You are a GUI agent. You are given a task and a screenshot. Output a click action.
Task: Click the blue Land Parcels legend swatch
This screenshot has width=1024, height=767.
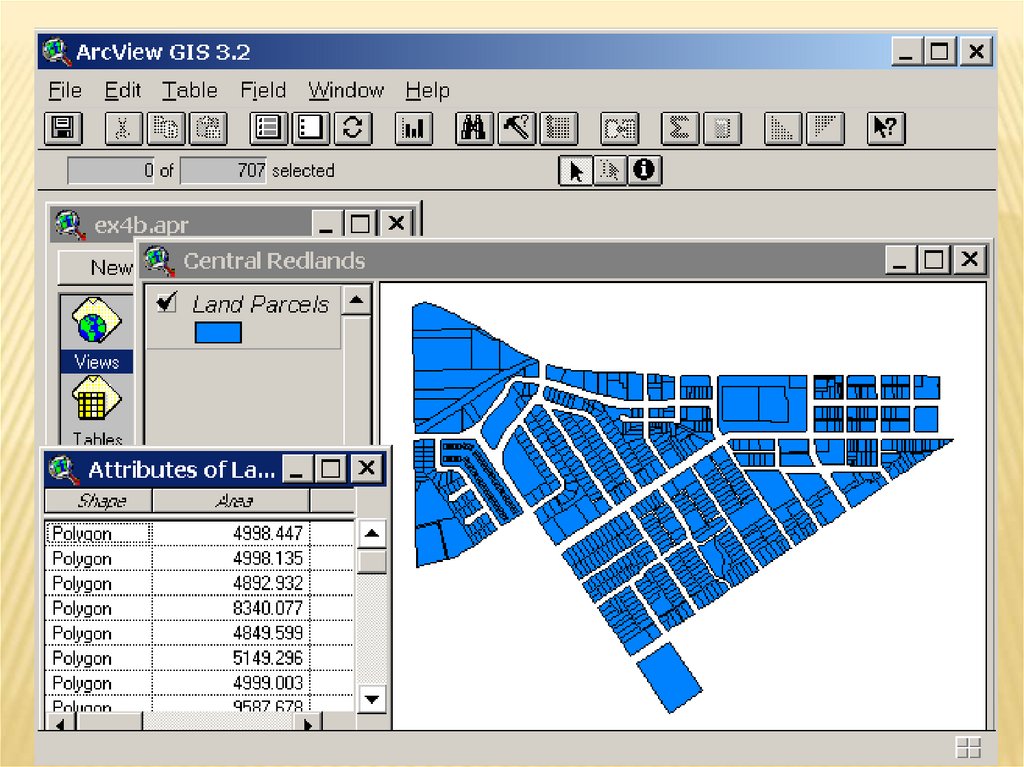click(218, 333)
